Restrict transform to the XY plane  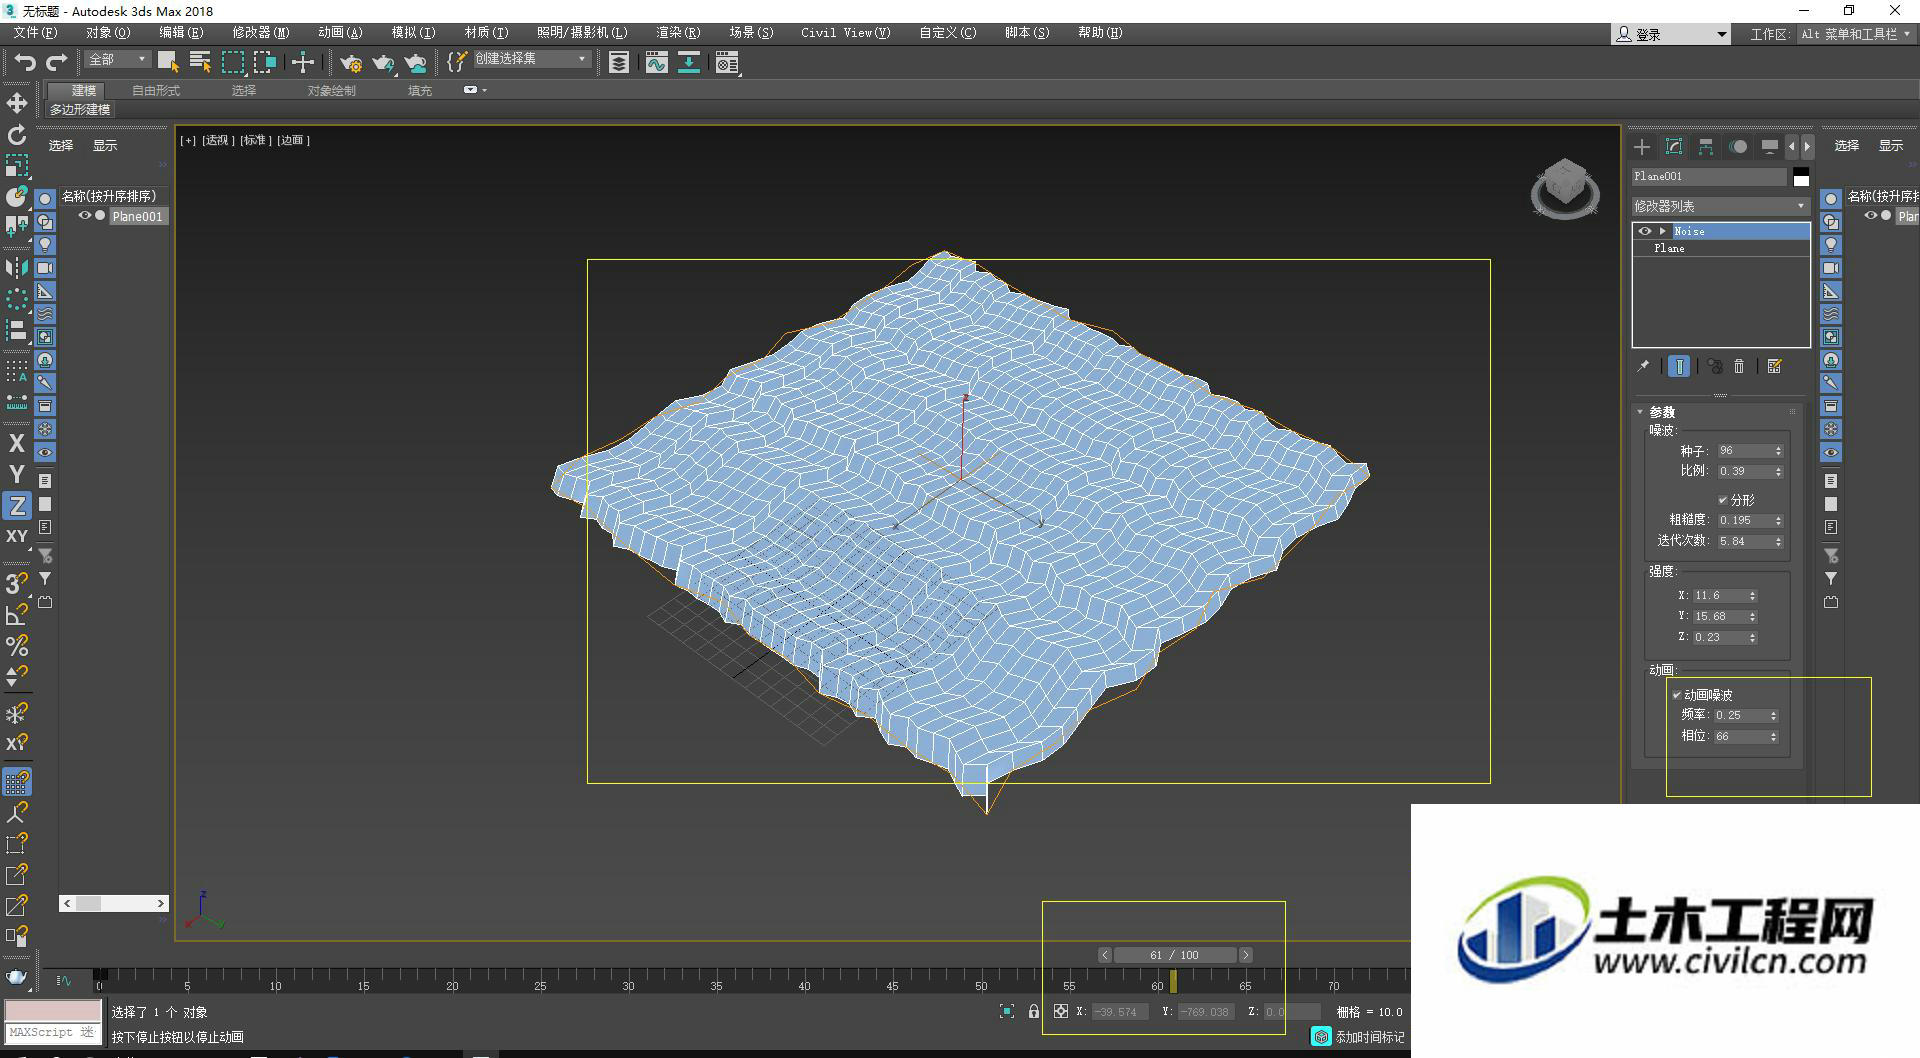(17, 536)
